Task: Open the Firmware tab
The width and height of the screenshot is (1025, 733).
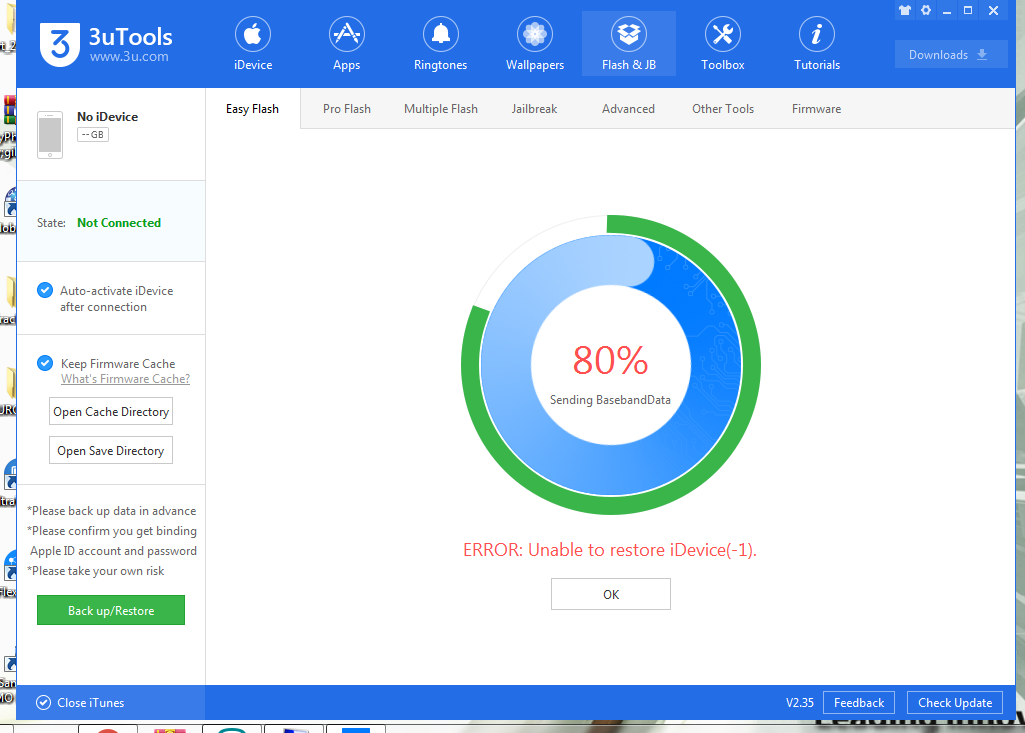Action: click(x=816, y=109)
